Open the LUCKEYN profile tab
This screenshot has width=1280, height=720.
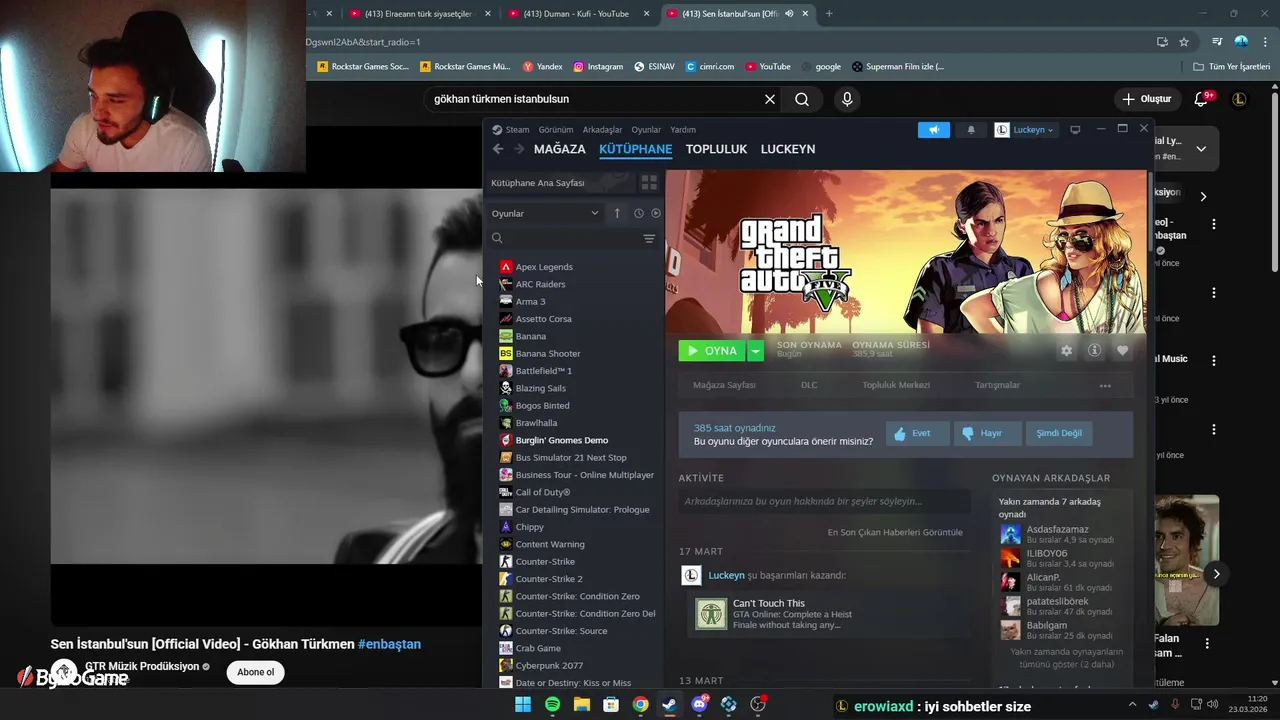pyautogui.click(x=788, y=149)
